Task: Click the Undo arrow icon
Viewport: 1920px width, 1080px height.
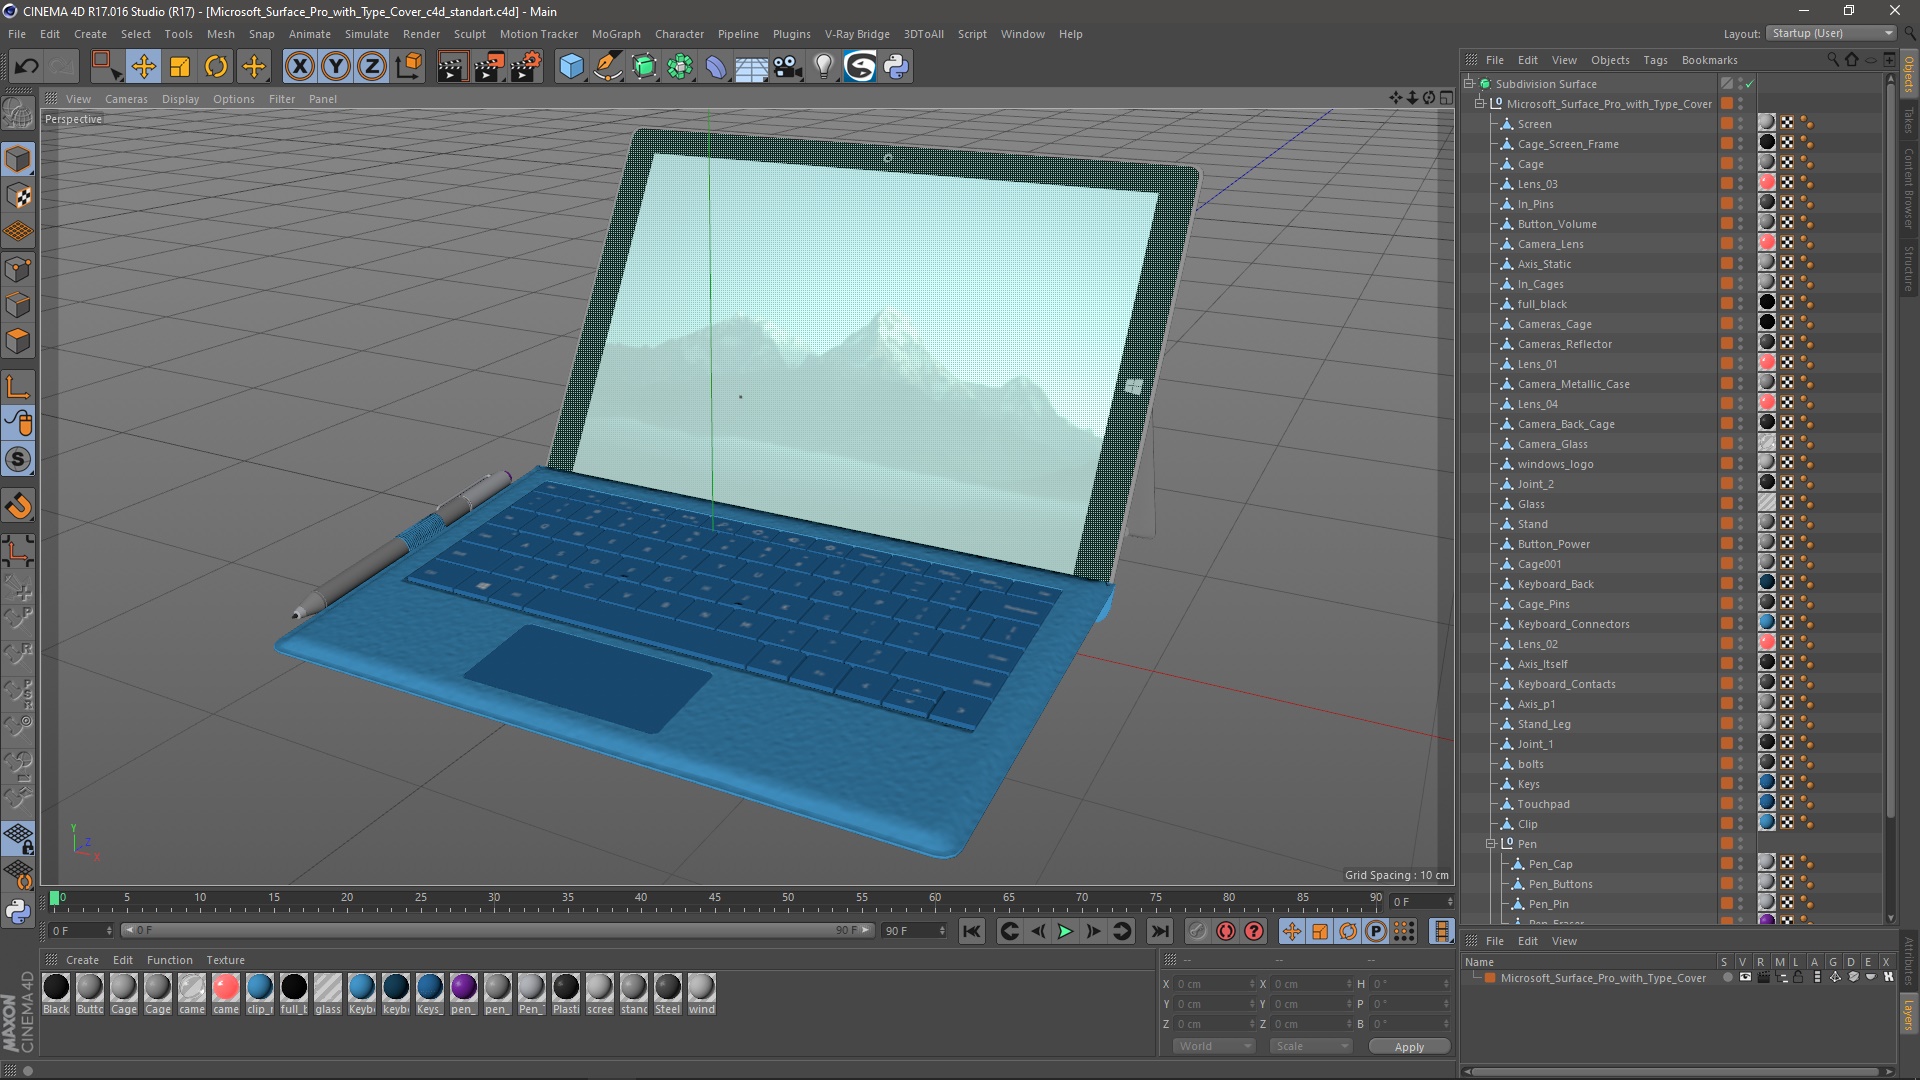Action: tap(26, 67)
